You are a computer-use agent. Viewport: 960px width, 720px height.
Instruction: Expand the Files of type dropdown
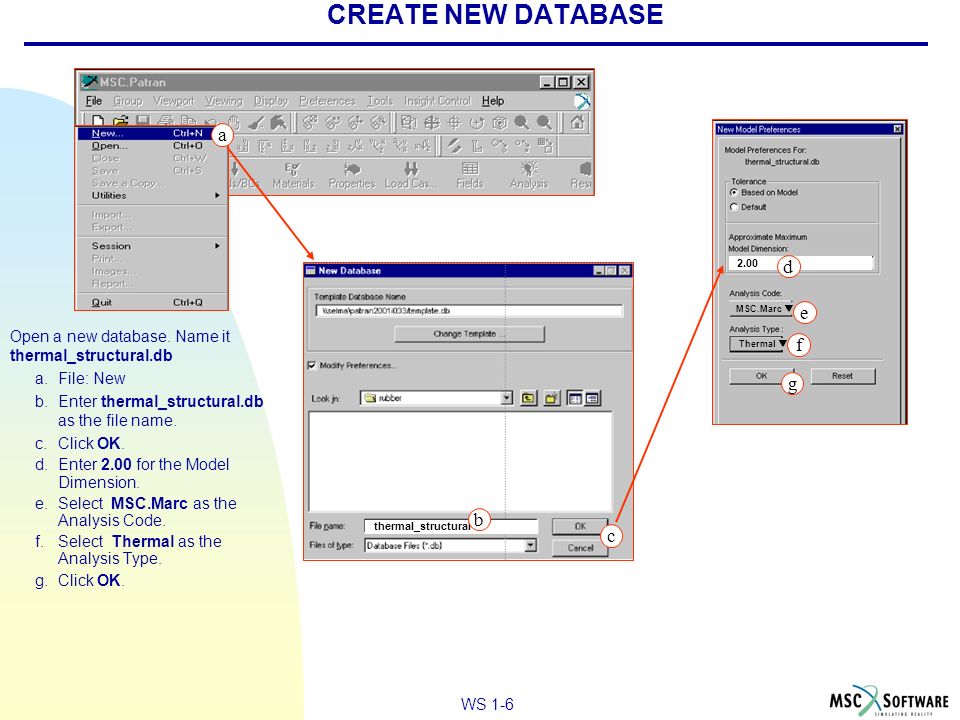[530, 545]
